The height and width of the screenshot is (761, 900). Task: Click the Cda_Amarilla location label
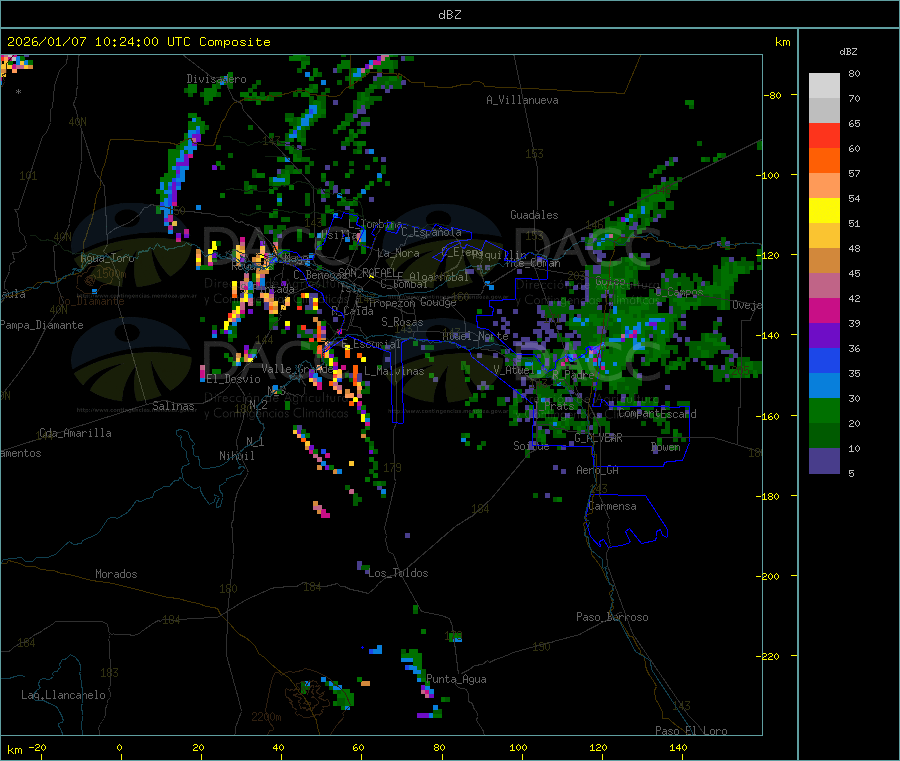click(76, 433)
